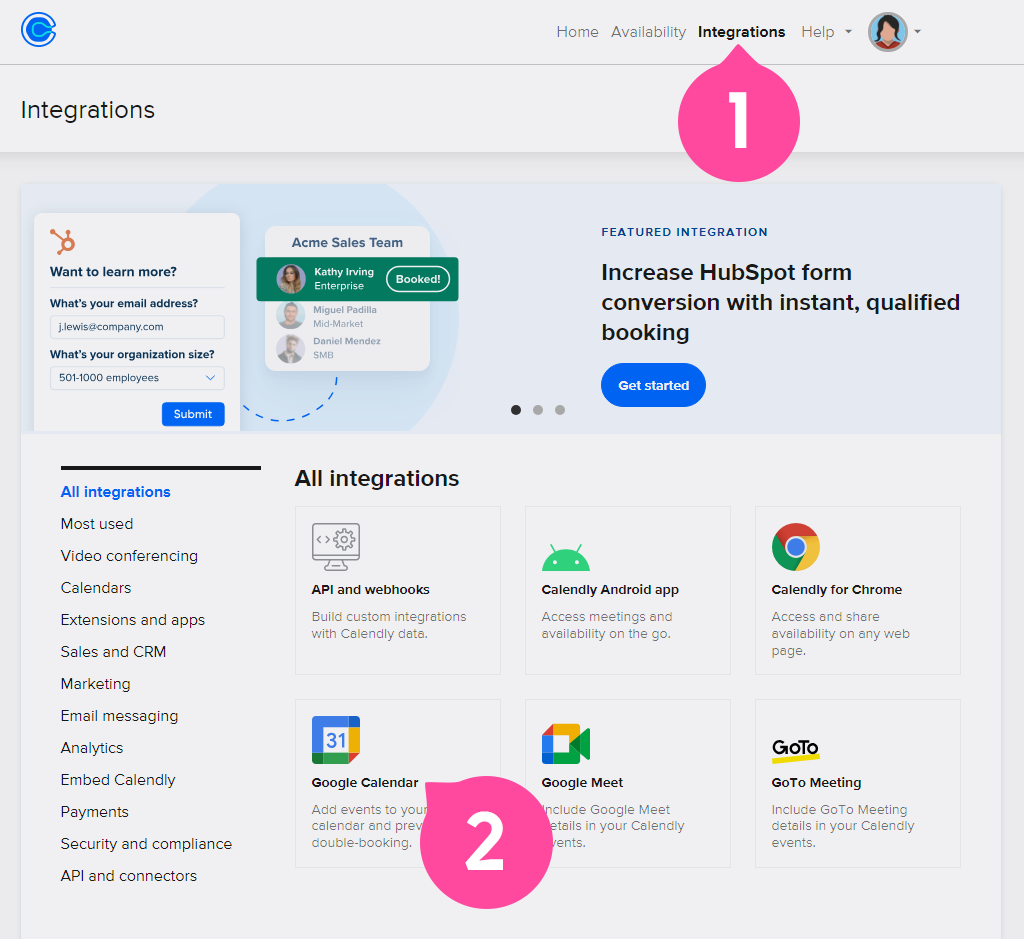Filter by Most used integrations
The height and width of the screenshot is (939, 1024).
[97, 524]
